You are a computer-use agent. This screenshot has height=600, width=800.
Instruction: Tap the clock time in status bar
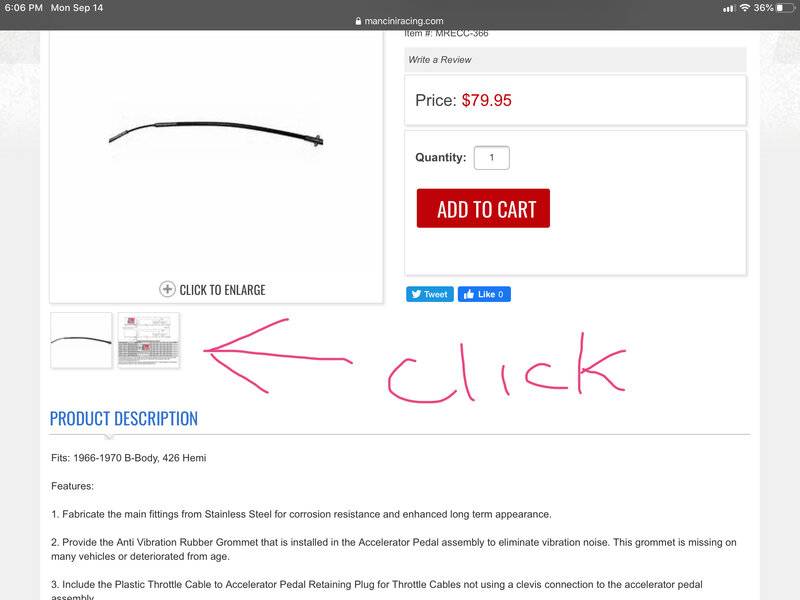point(23,8)
